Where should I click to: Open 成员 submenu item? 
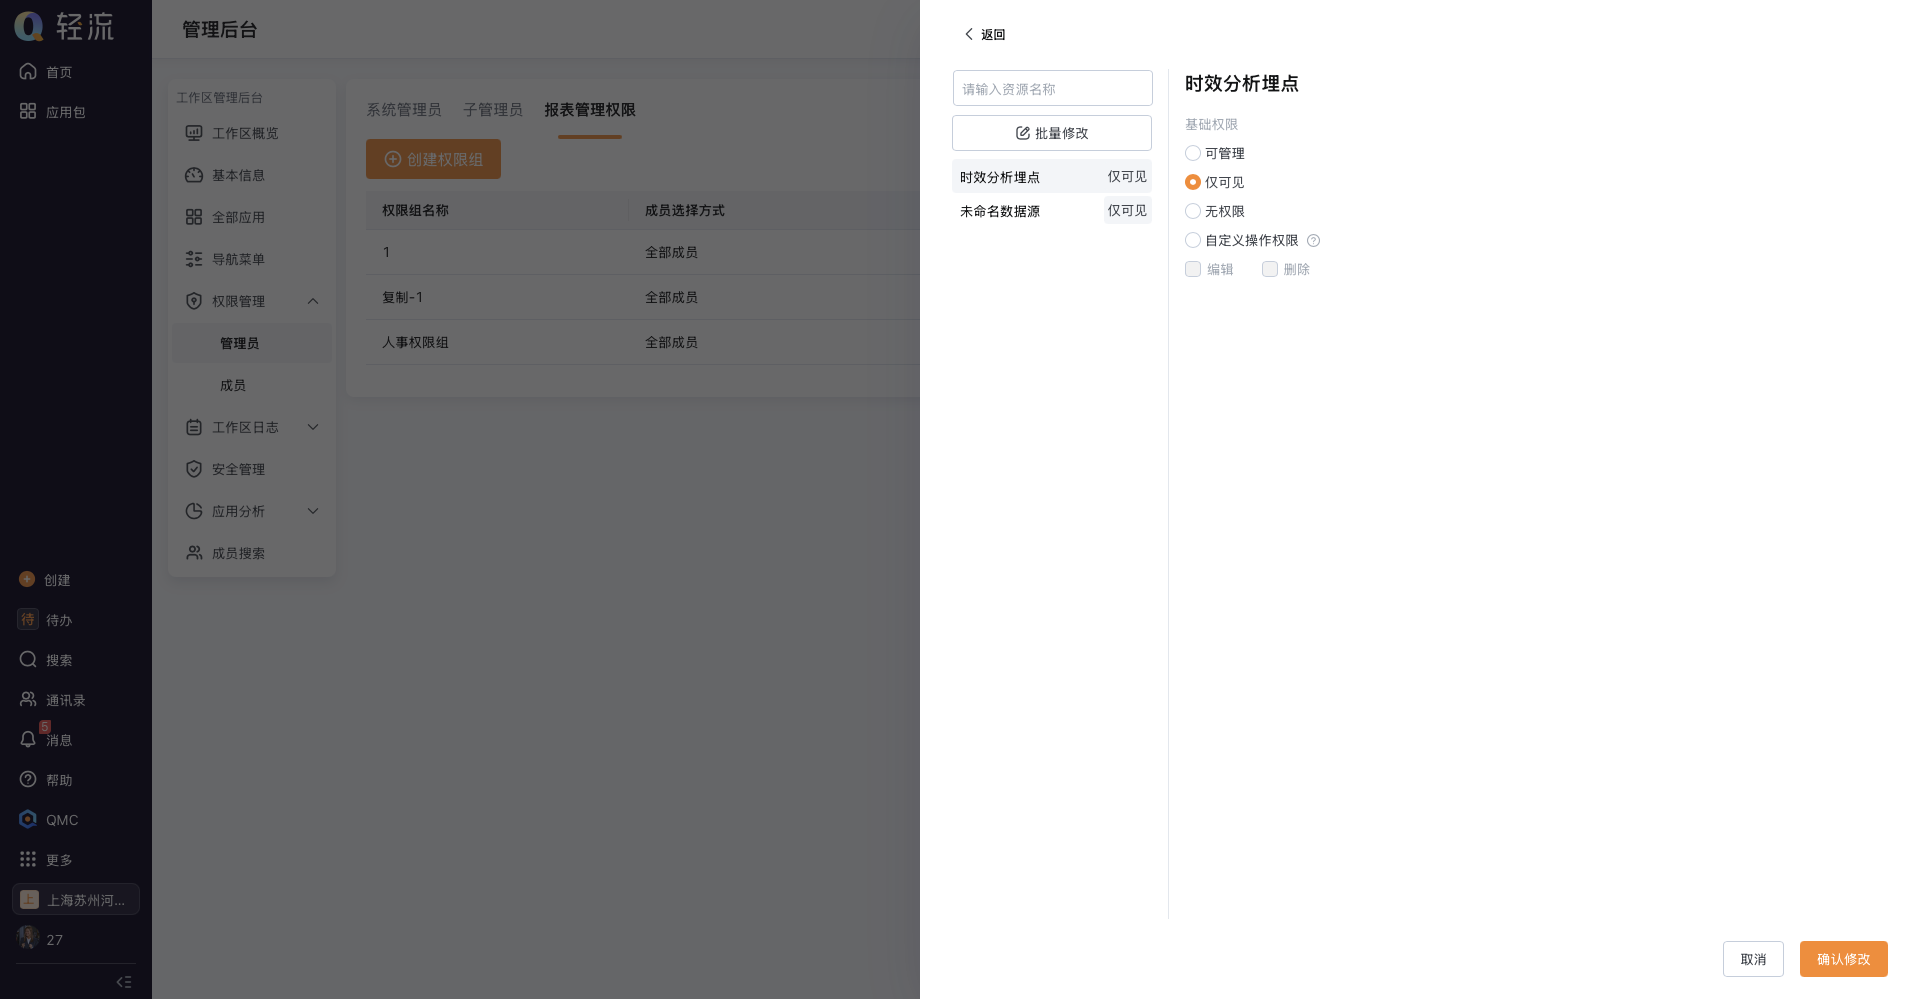click(x=252, y=385)
